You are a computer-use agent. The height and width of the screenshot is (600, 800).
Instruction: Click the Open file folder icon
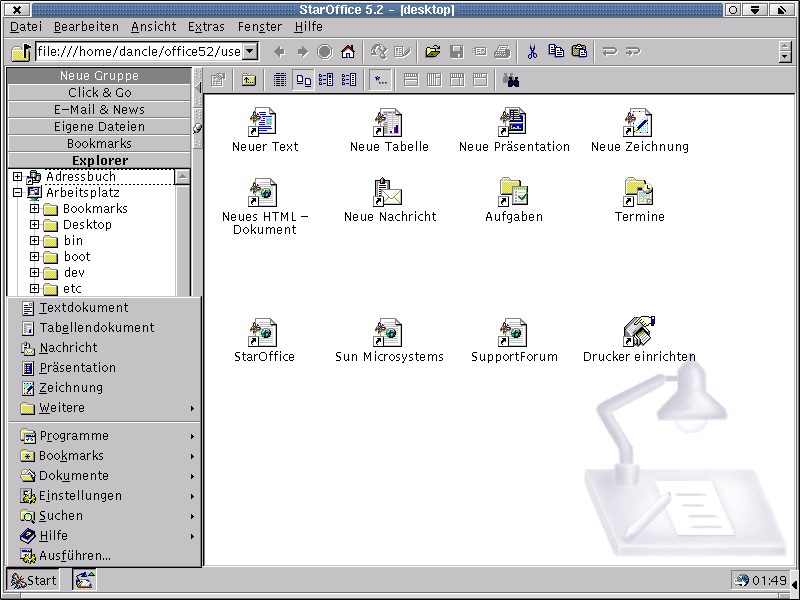(x=433, y=52)
